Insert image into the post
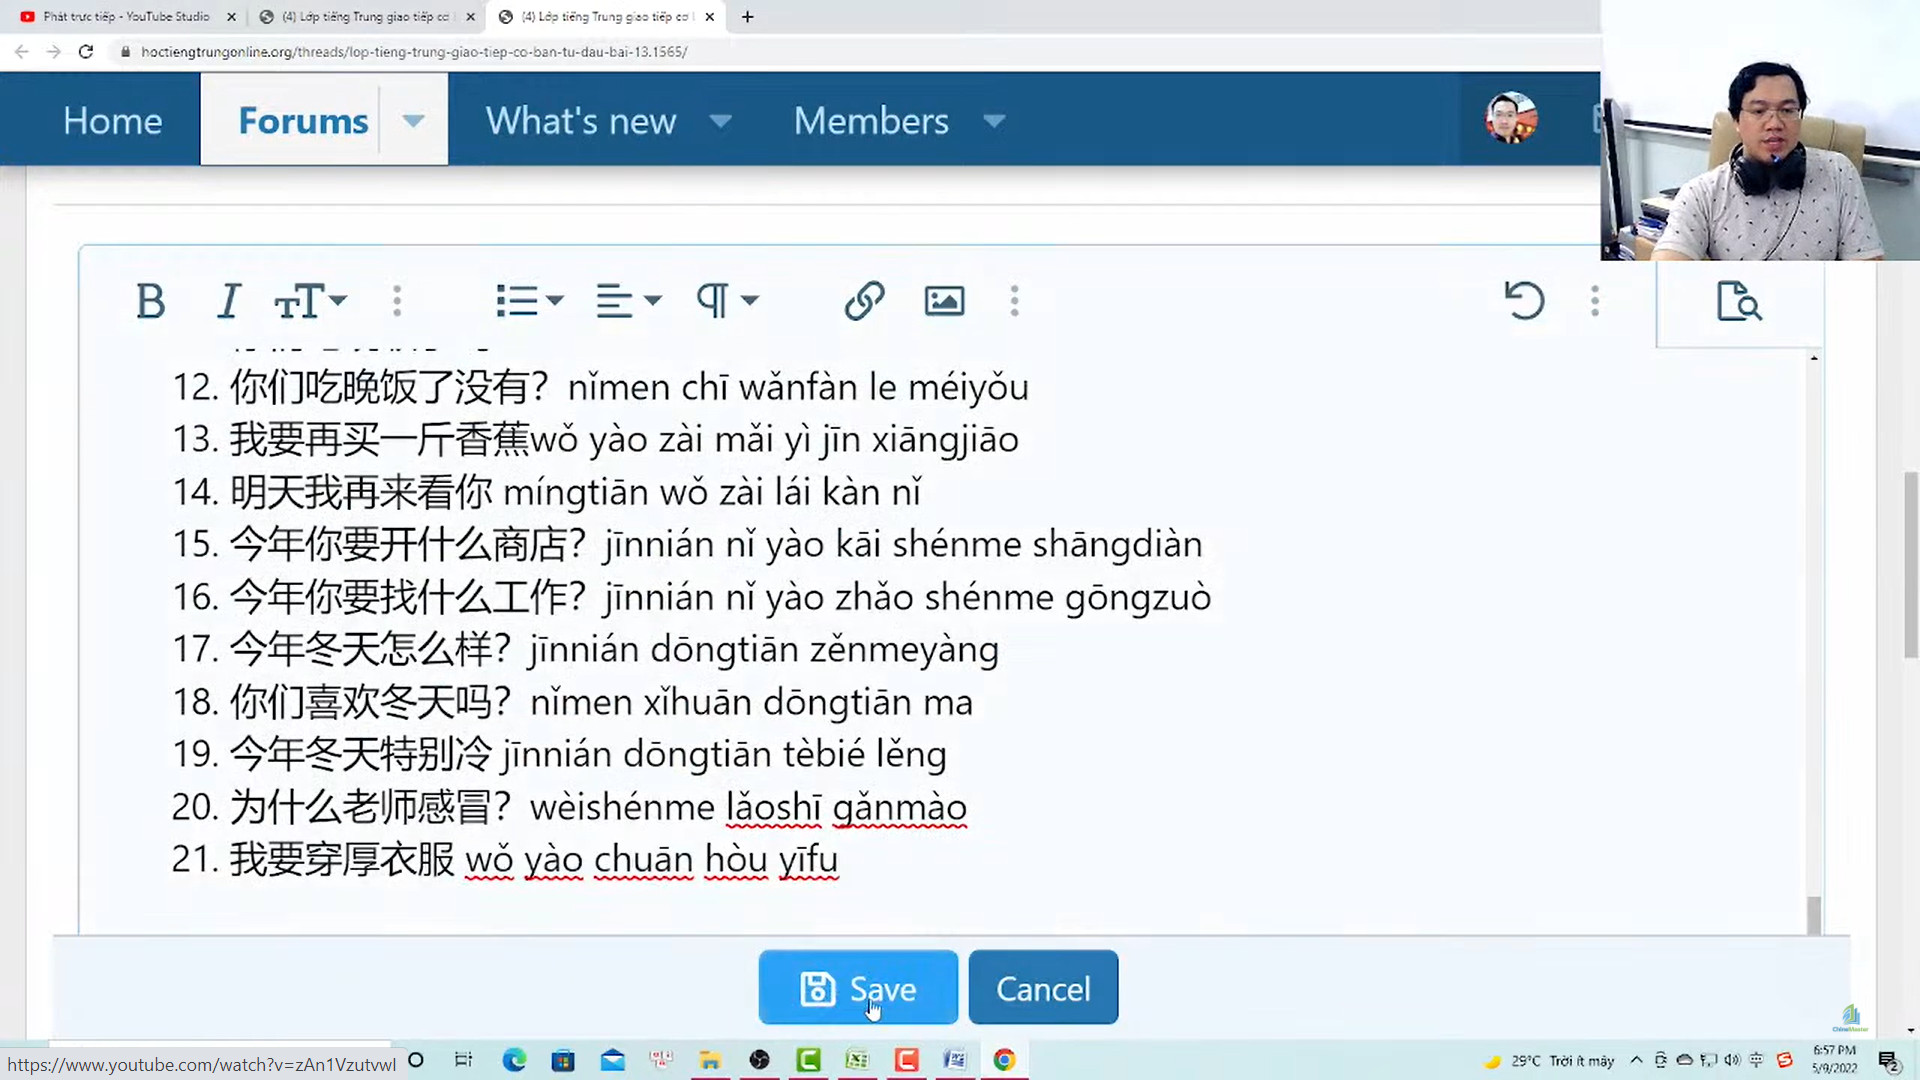1920x1080 pixels. [x=944, y=301]
